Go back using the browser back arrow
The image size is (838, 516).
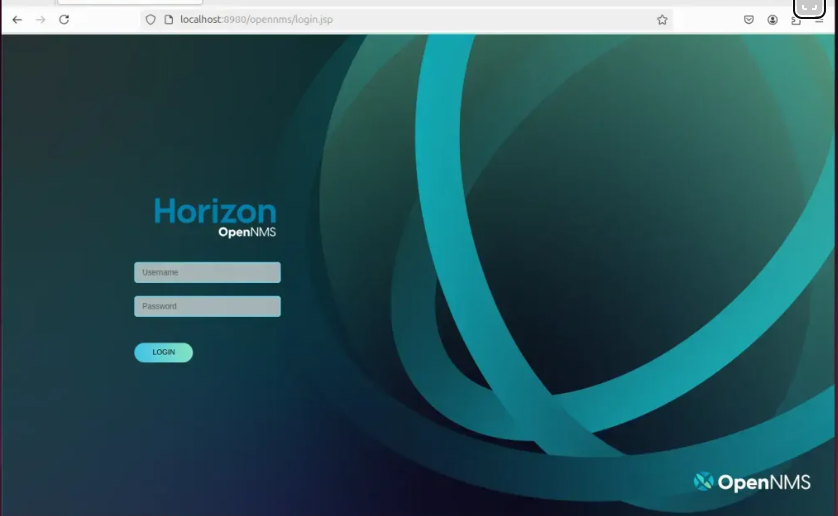[17, 19]
